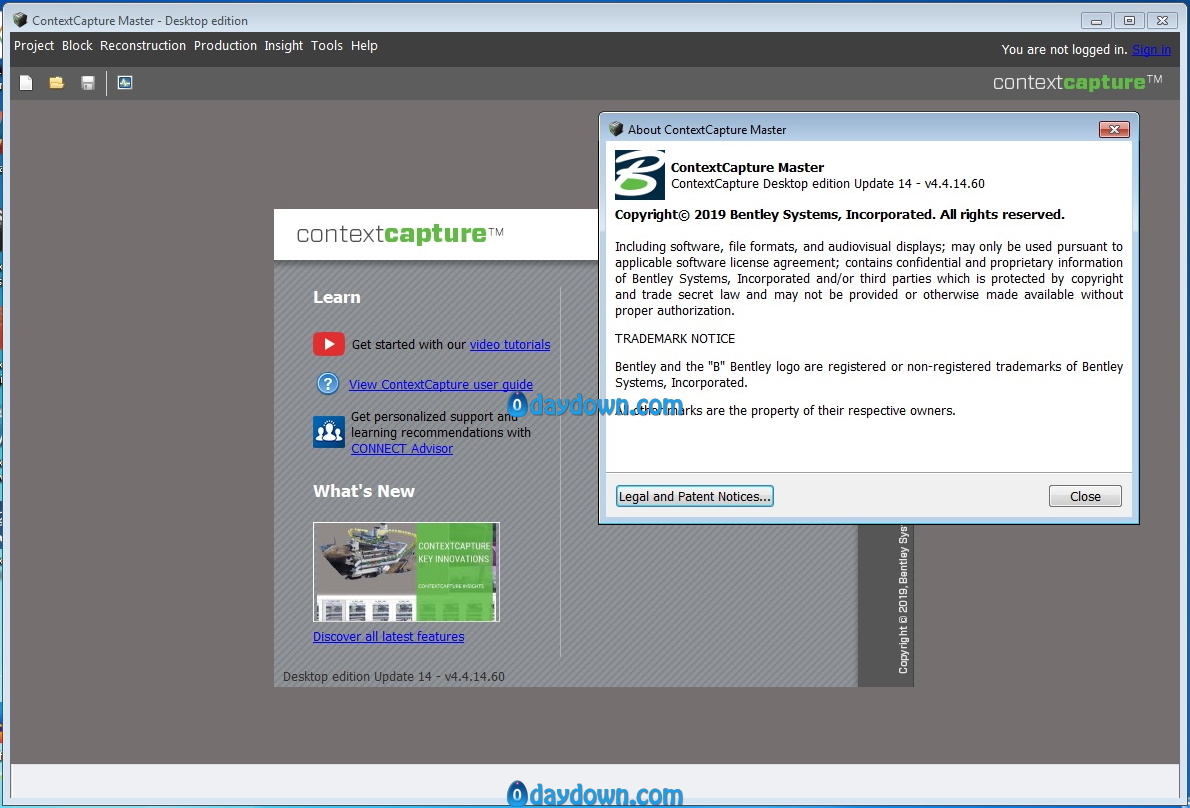1190x808 pixels.
Task: Click the 'Copyright© 2019 Bentley Systems' line
Action: [839, 215]
